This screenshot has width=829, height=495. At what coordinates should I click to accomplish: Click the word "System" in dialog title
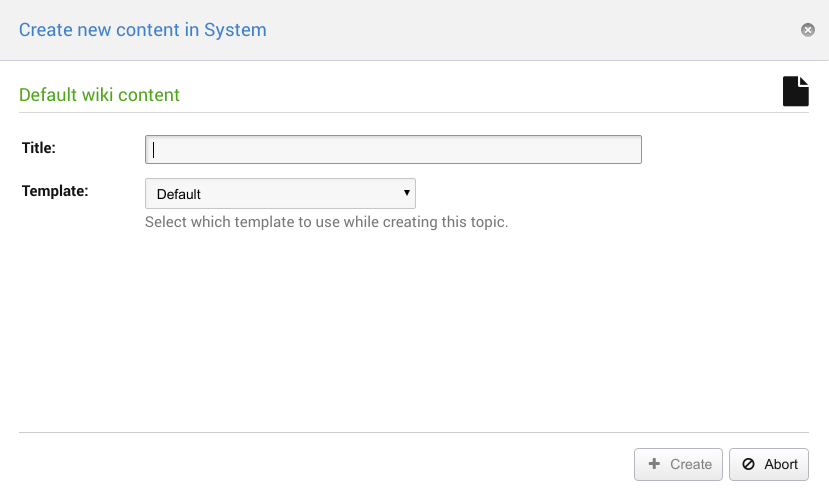tap(235, 29)
